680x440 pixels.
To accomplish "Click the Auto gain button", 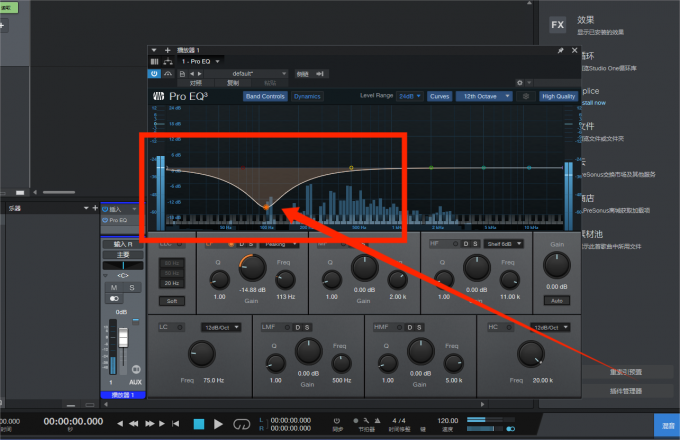I will (557, 300).
